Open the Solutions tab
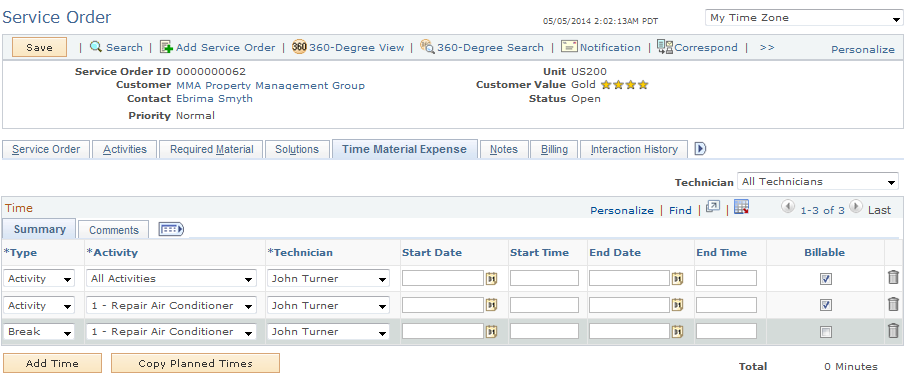This screenshot has height=380, width=915. 297,149
